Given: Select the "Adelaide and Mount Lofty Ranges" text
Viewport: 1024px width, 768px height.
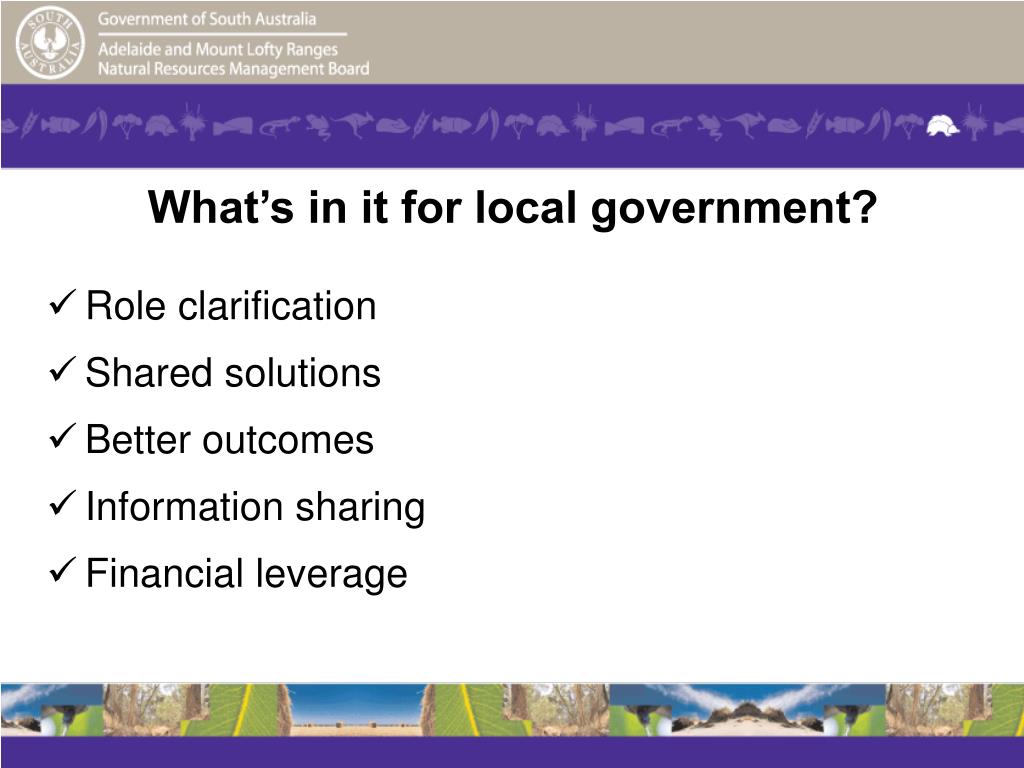Looking at the screenshot, I should pyautogui.click(x=218, y=50).
